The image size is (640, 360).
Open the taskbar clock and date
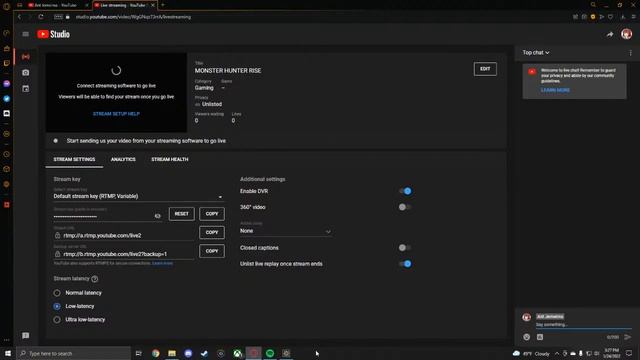coord(611,353)
